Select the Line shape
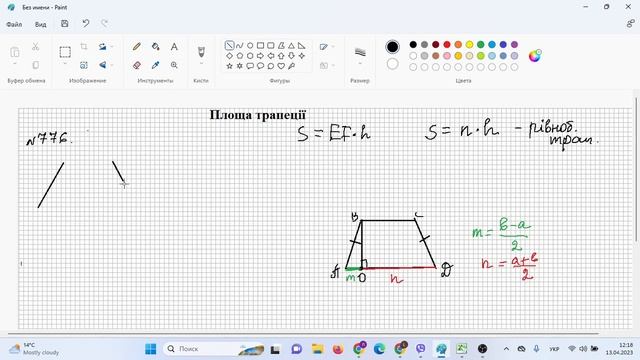 coord(229,45)
